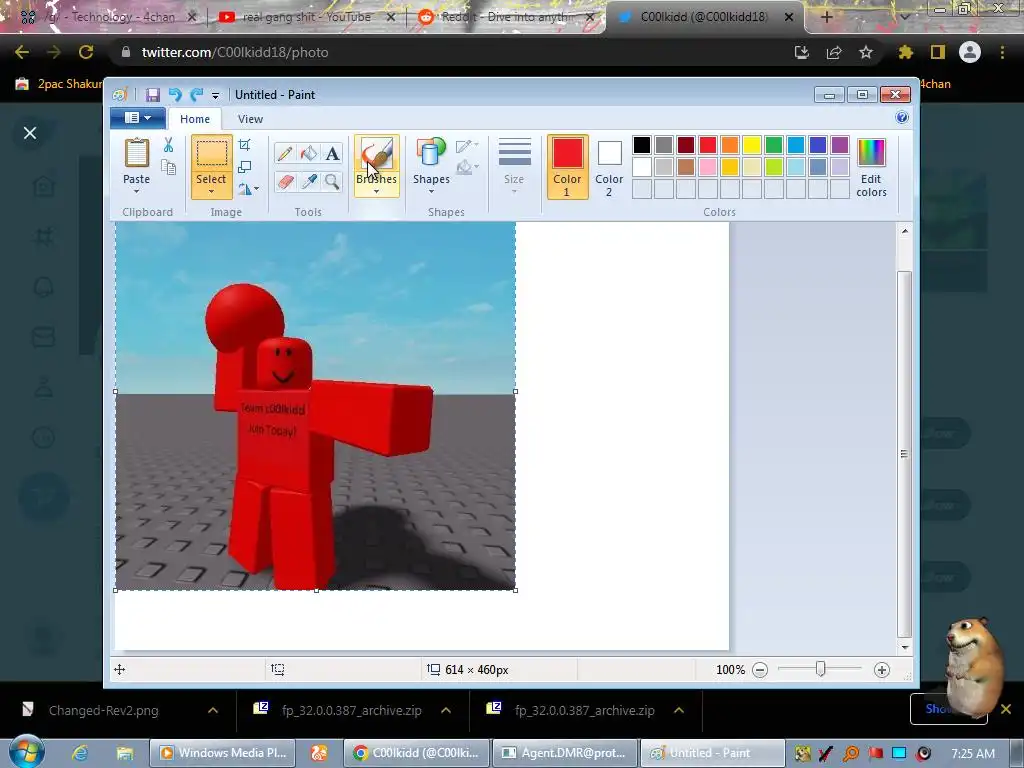Open Agent.DMR taskbar item
Image resolution: width=1024 pixels, height=768 pixels.
tap(565, 753)
